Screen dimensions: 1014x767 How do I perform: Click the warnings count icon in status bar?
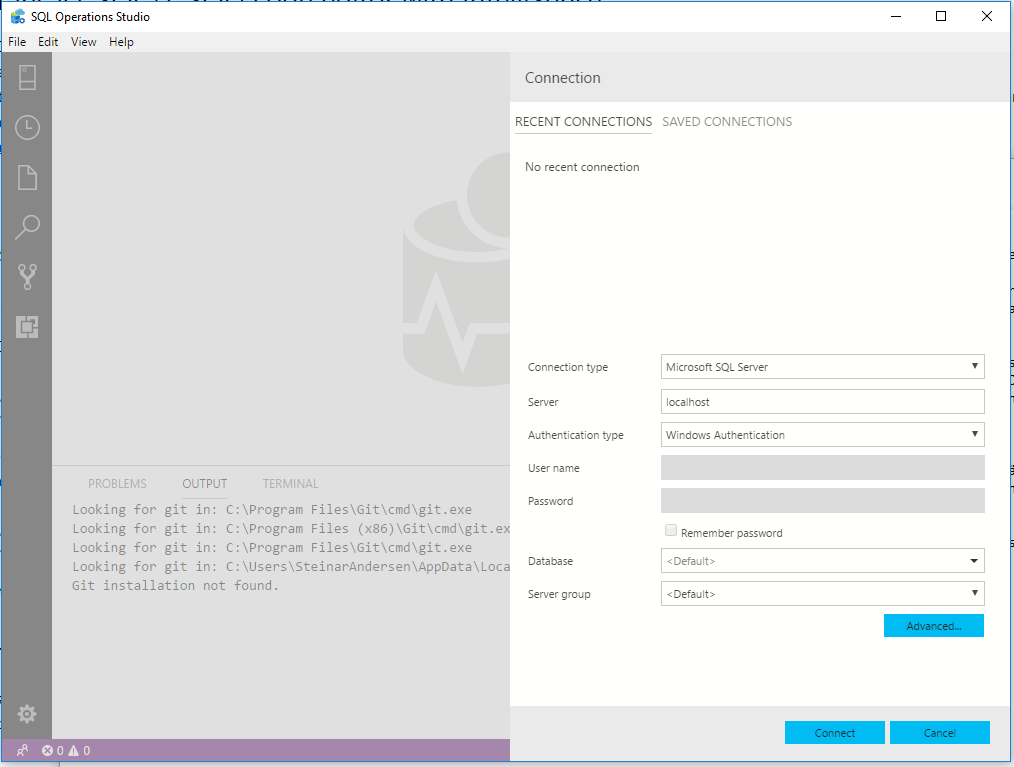pos(74,750)
